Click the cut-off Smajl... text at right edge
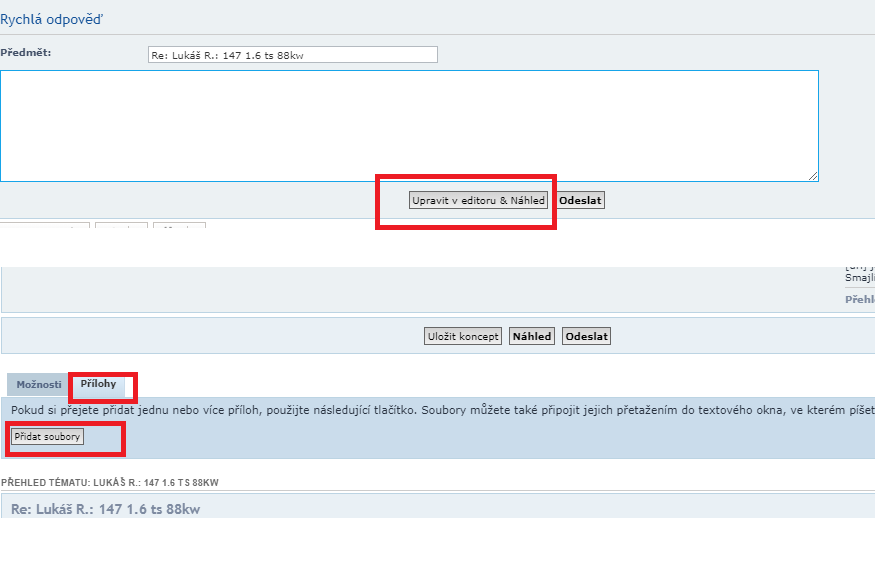The width and height of the screenshot is (875, 586). coord(859,278)
